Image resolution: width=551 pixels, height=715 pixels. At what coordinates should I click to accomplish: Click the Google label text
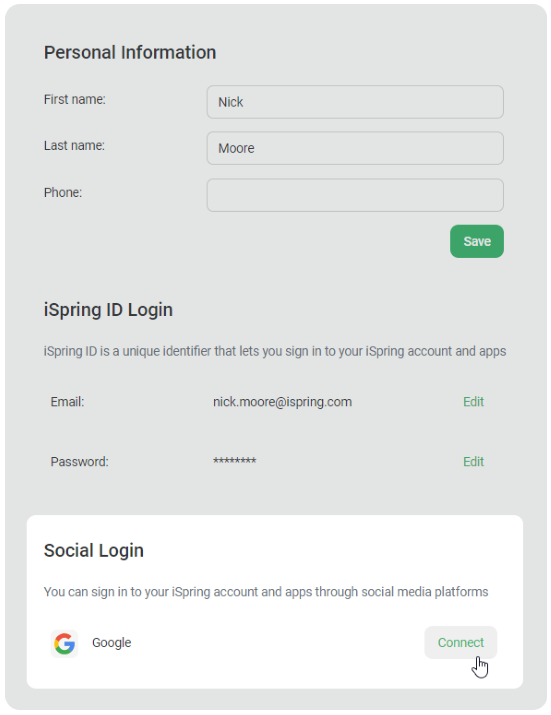pos(112,642)
